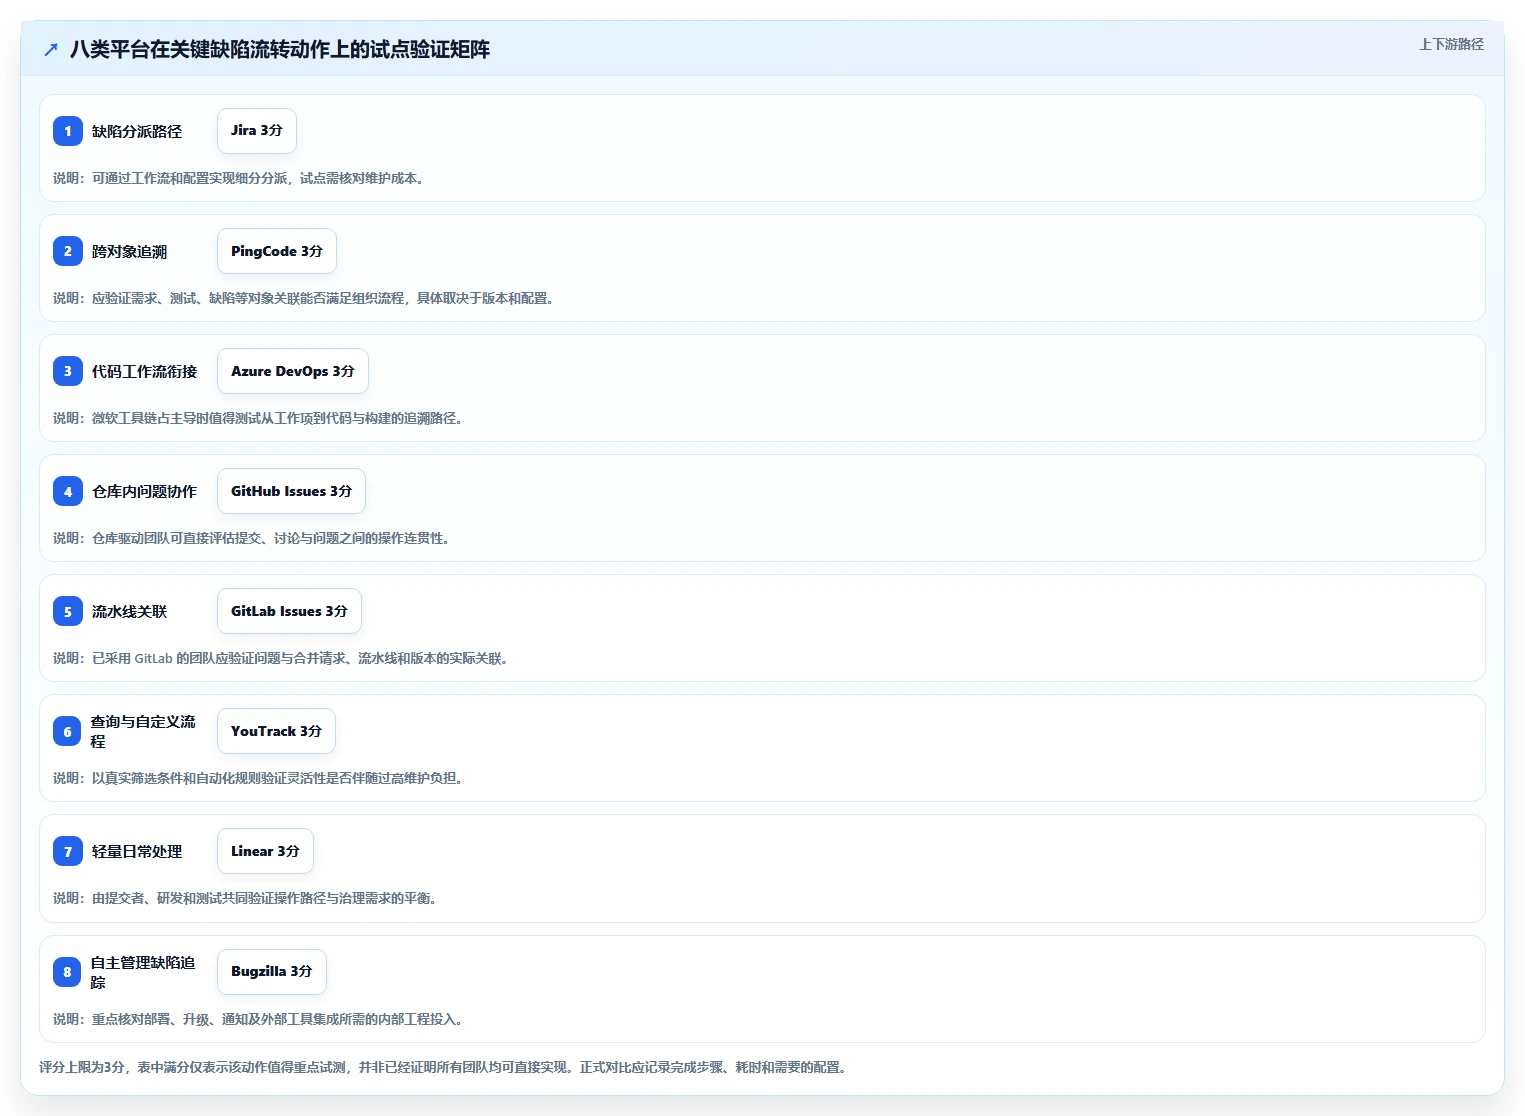Click number badge 5 for 流水线关联
Viewport: 1525px width, 1116px height.
(68, 611)
